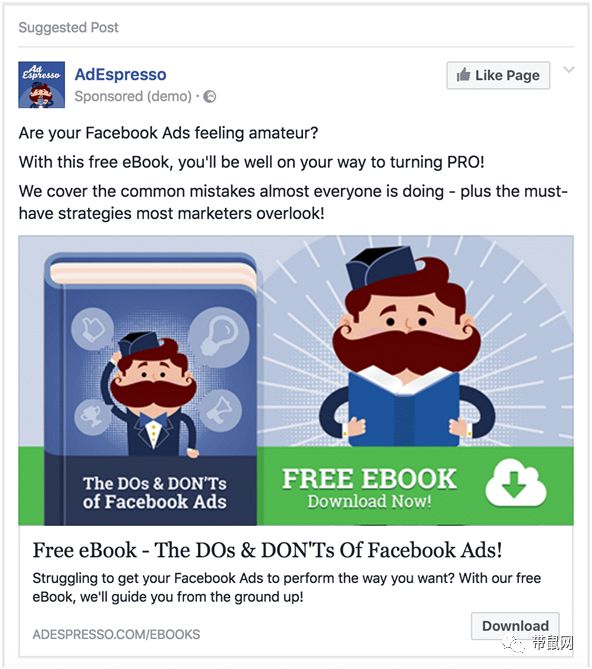The width and height of the screenshot is (592, 669).
Task: Click the cloud download icon in the banner
Action: point(516,483)
